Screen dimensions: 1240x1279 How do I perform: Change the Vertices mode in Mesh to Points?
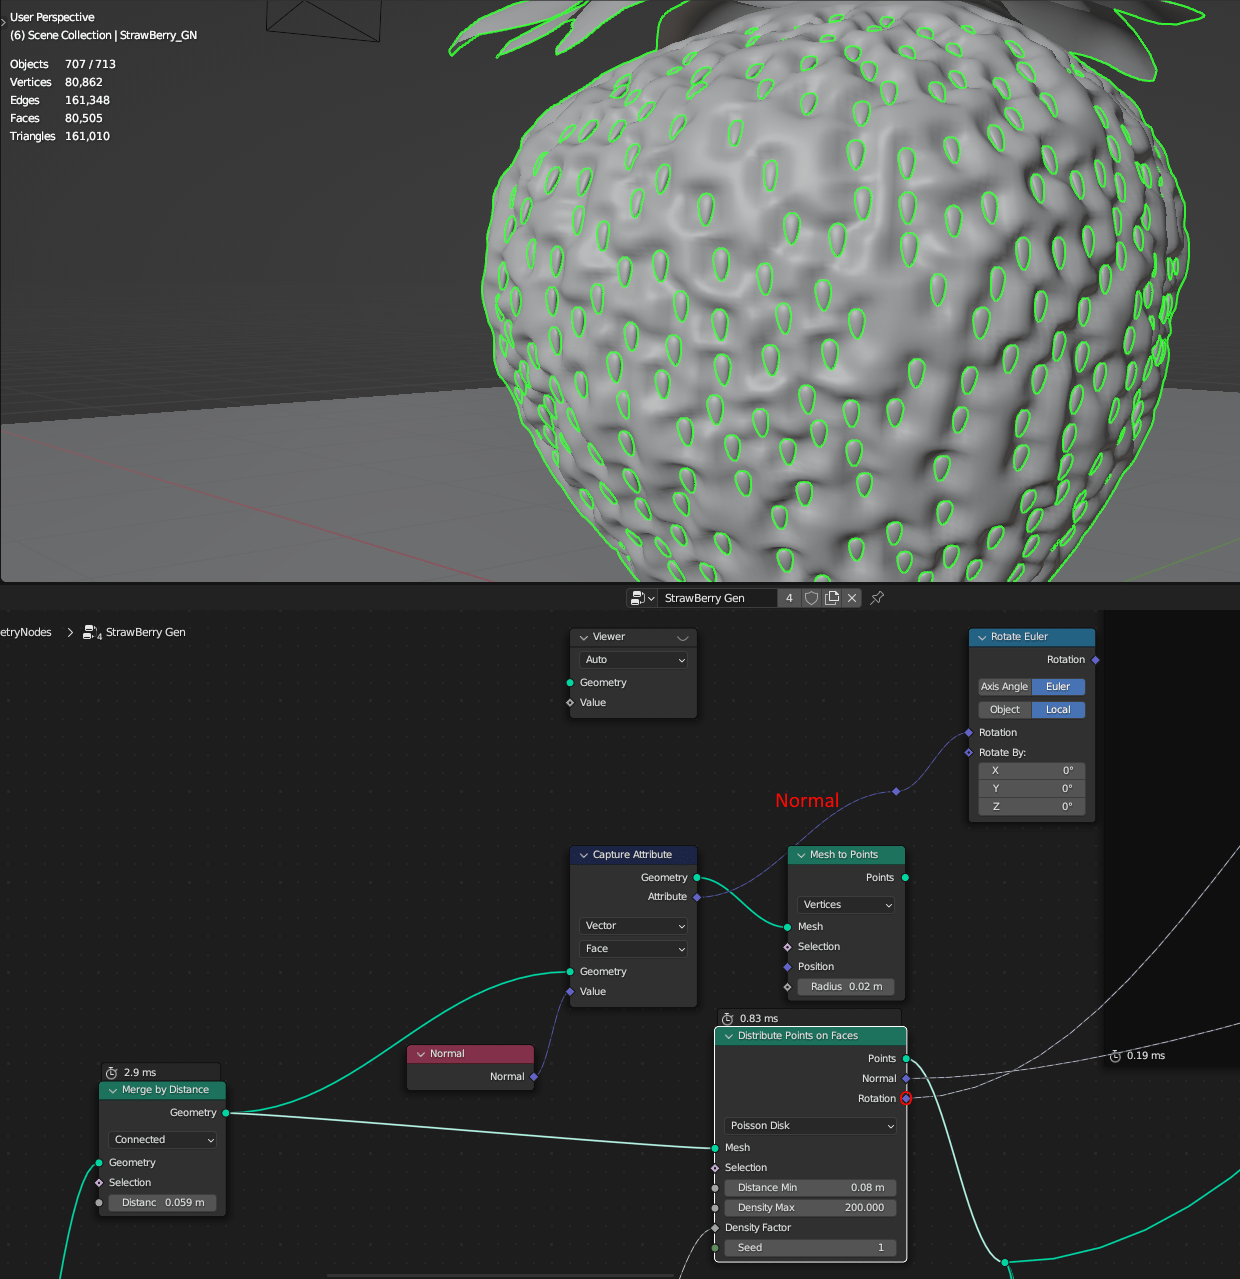(x=845, y=904)
